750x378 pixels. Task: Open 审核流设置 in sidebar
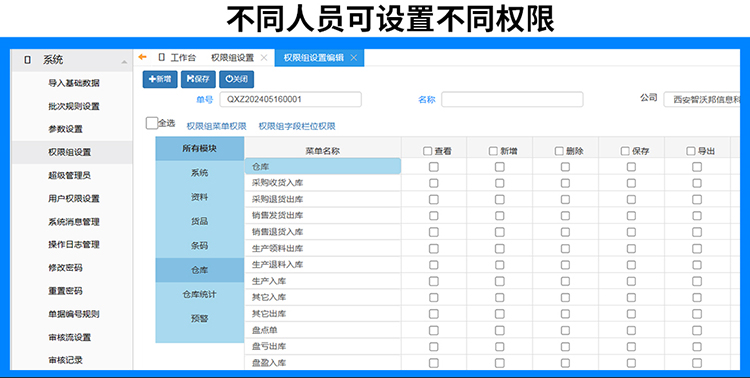pyautogui.click(x=70, y=337)
